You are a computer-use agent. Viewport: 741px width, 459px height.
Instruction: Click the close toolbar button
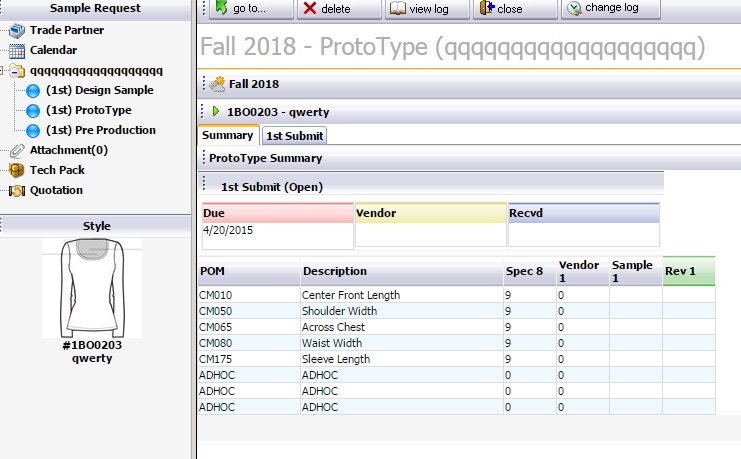pos(515,9)
